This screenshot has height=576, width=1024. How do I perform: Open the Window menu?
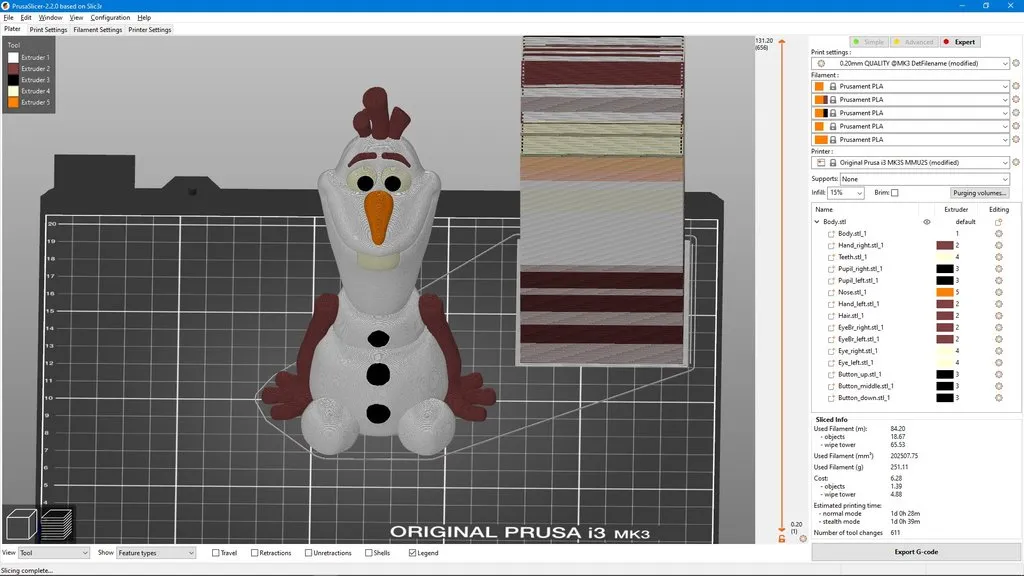click(50, 18)
